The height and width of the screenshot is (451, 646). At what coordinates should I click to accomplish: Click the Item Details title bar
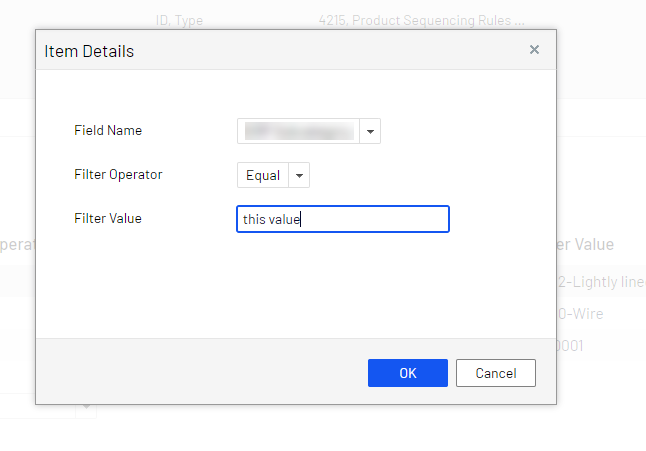pyautogui.click(x=280, y=50)
